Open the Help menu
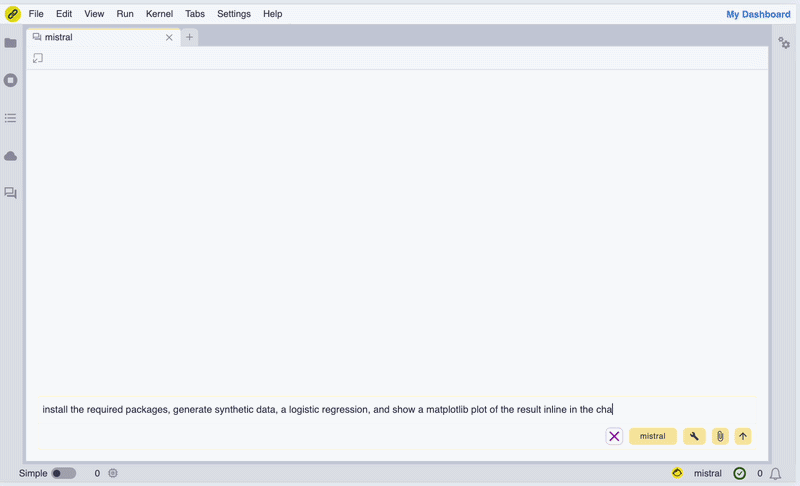Screen dimensions: 800x486 [x=272, y=14]
